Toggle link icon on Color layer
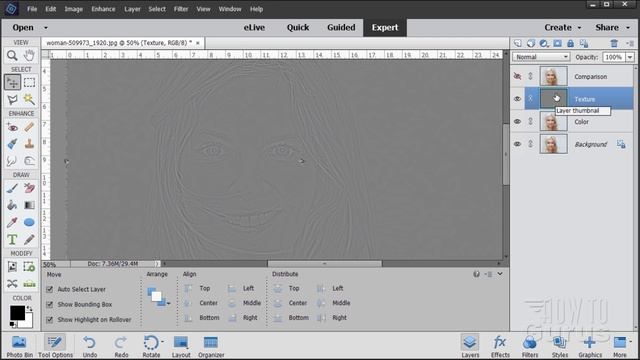Image resolution: width=640 pixels, height=360 pixels. click(x=530, y=121)
